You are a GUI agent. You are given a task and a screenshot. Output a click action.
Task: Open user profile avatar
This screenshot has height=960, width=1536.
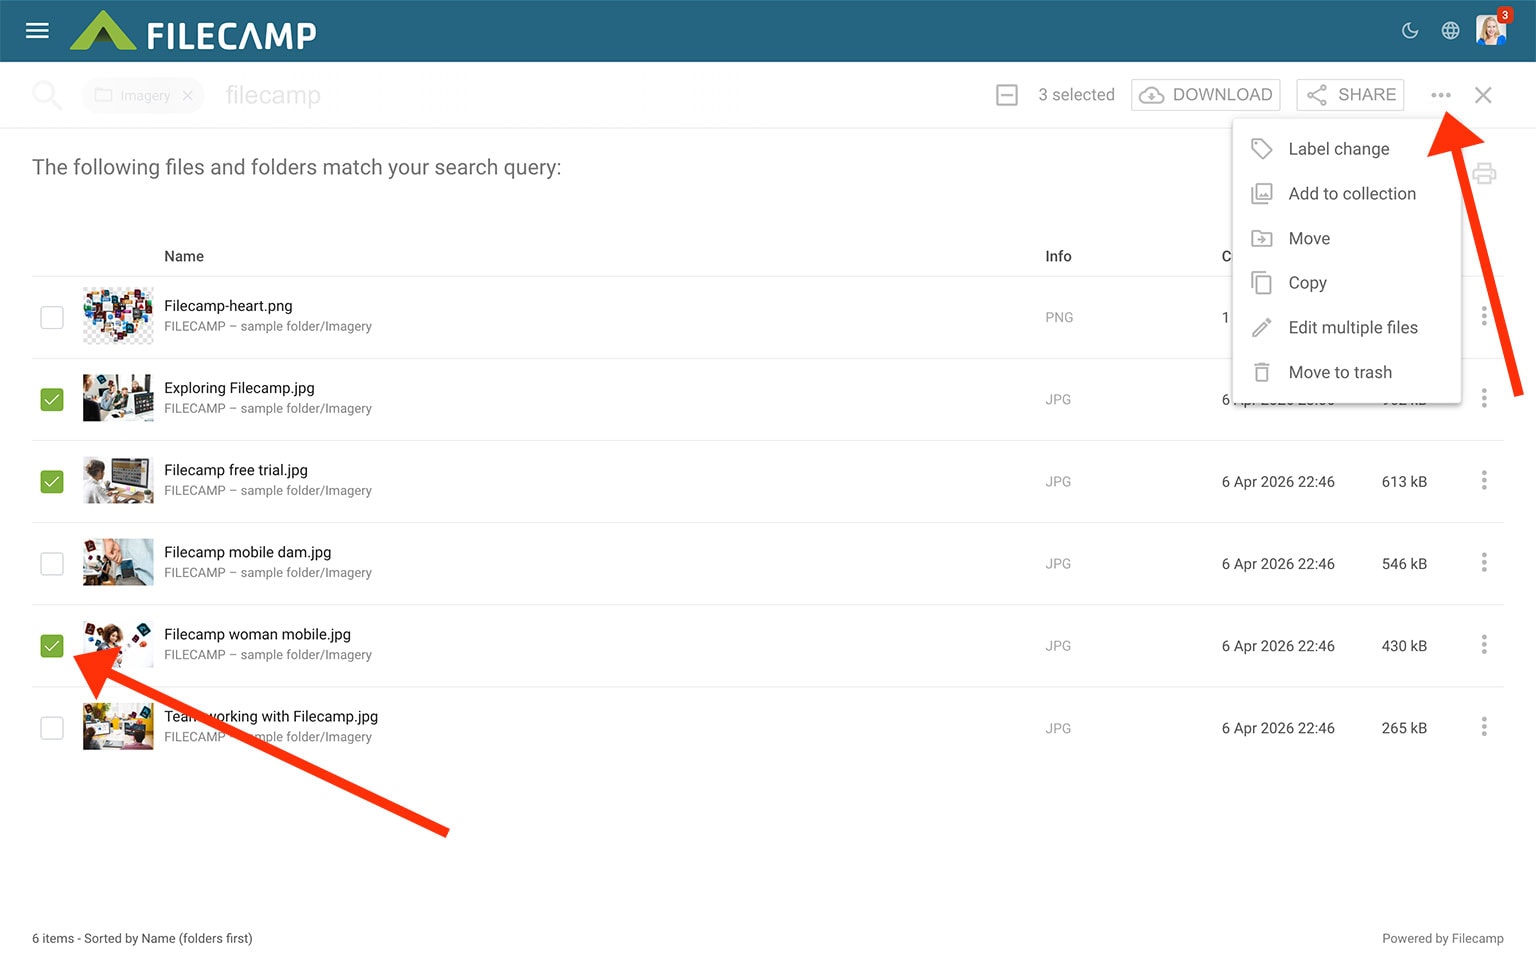(1490, 31)
